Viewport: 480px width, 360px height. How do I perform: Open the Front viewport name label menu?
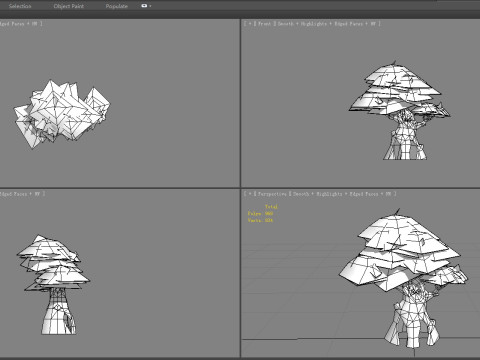[264, 24]
